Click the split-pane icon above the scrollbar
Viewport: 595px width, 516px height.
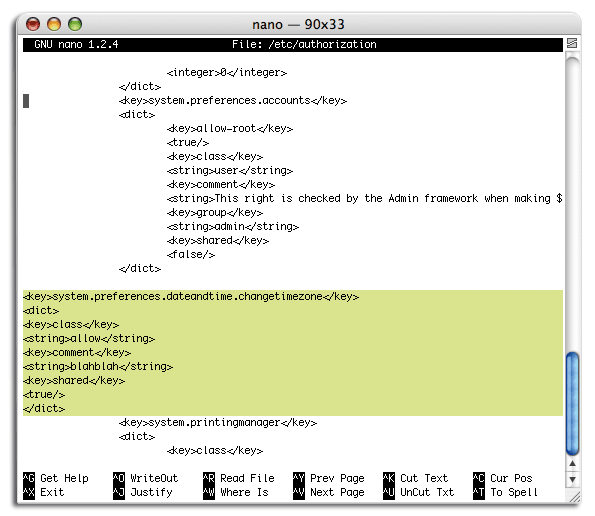tap(572, 43)
